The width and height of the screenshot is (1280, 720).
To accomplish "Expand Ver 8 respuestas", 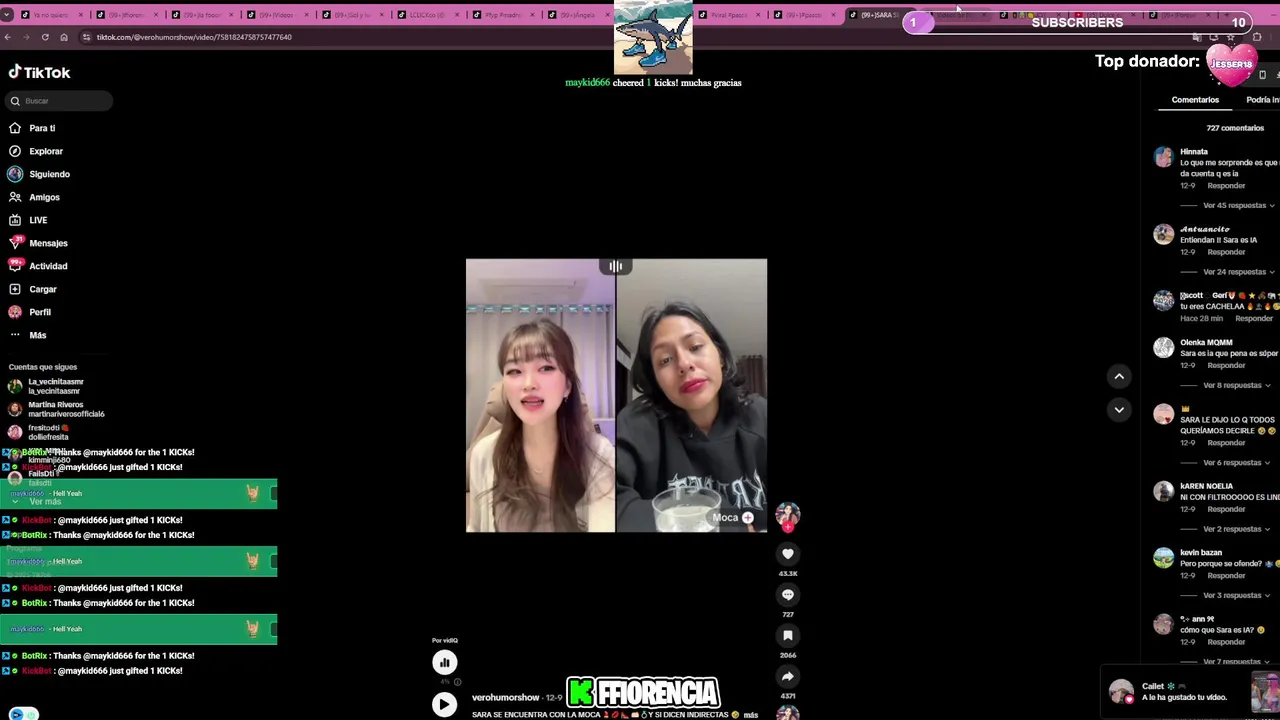I will pyautogui.click(x=1237, y=385).
